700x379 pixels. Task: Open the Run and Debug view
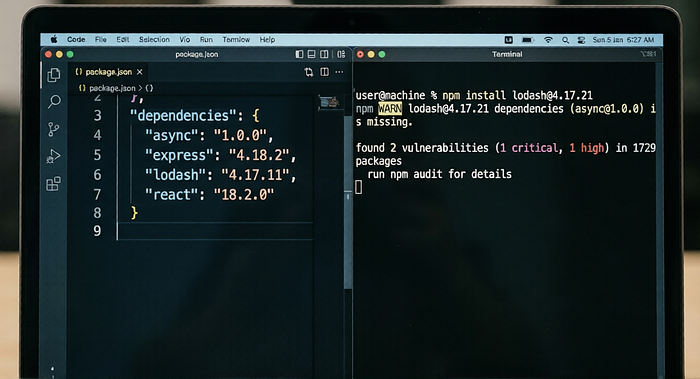(54, 157)
